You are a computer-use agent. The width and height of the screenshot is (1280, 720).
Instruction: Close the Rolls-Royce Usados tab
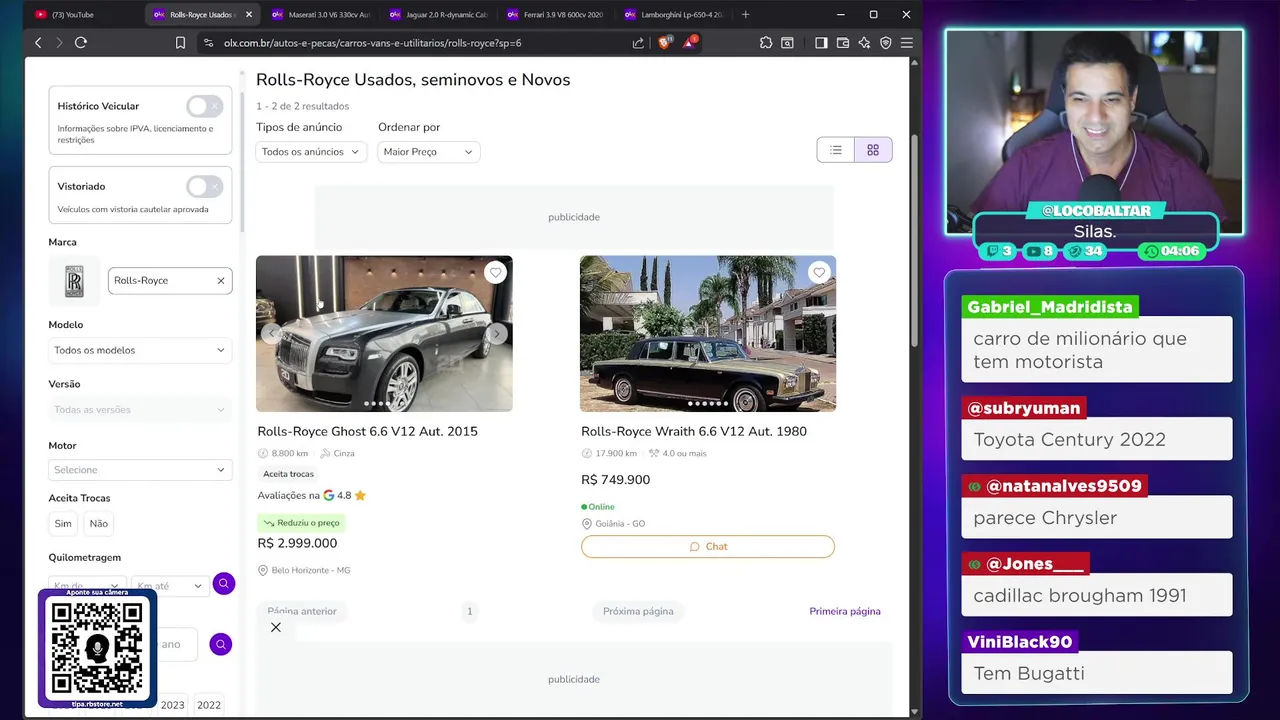(249, 15)
